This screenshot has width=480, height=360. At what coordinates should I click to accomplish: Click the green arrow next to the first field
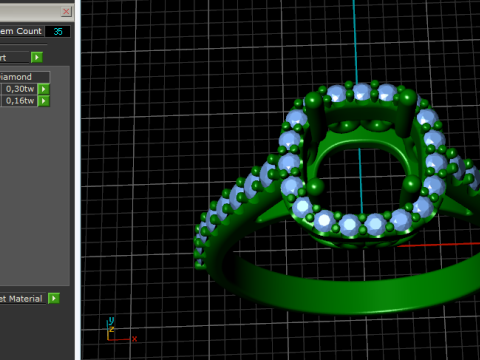click(x=37, y=57)
